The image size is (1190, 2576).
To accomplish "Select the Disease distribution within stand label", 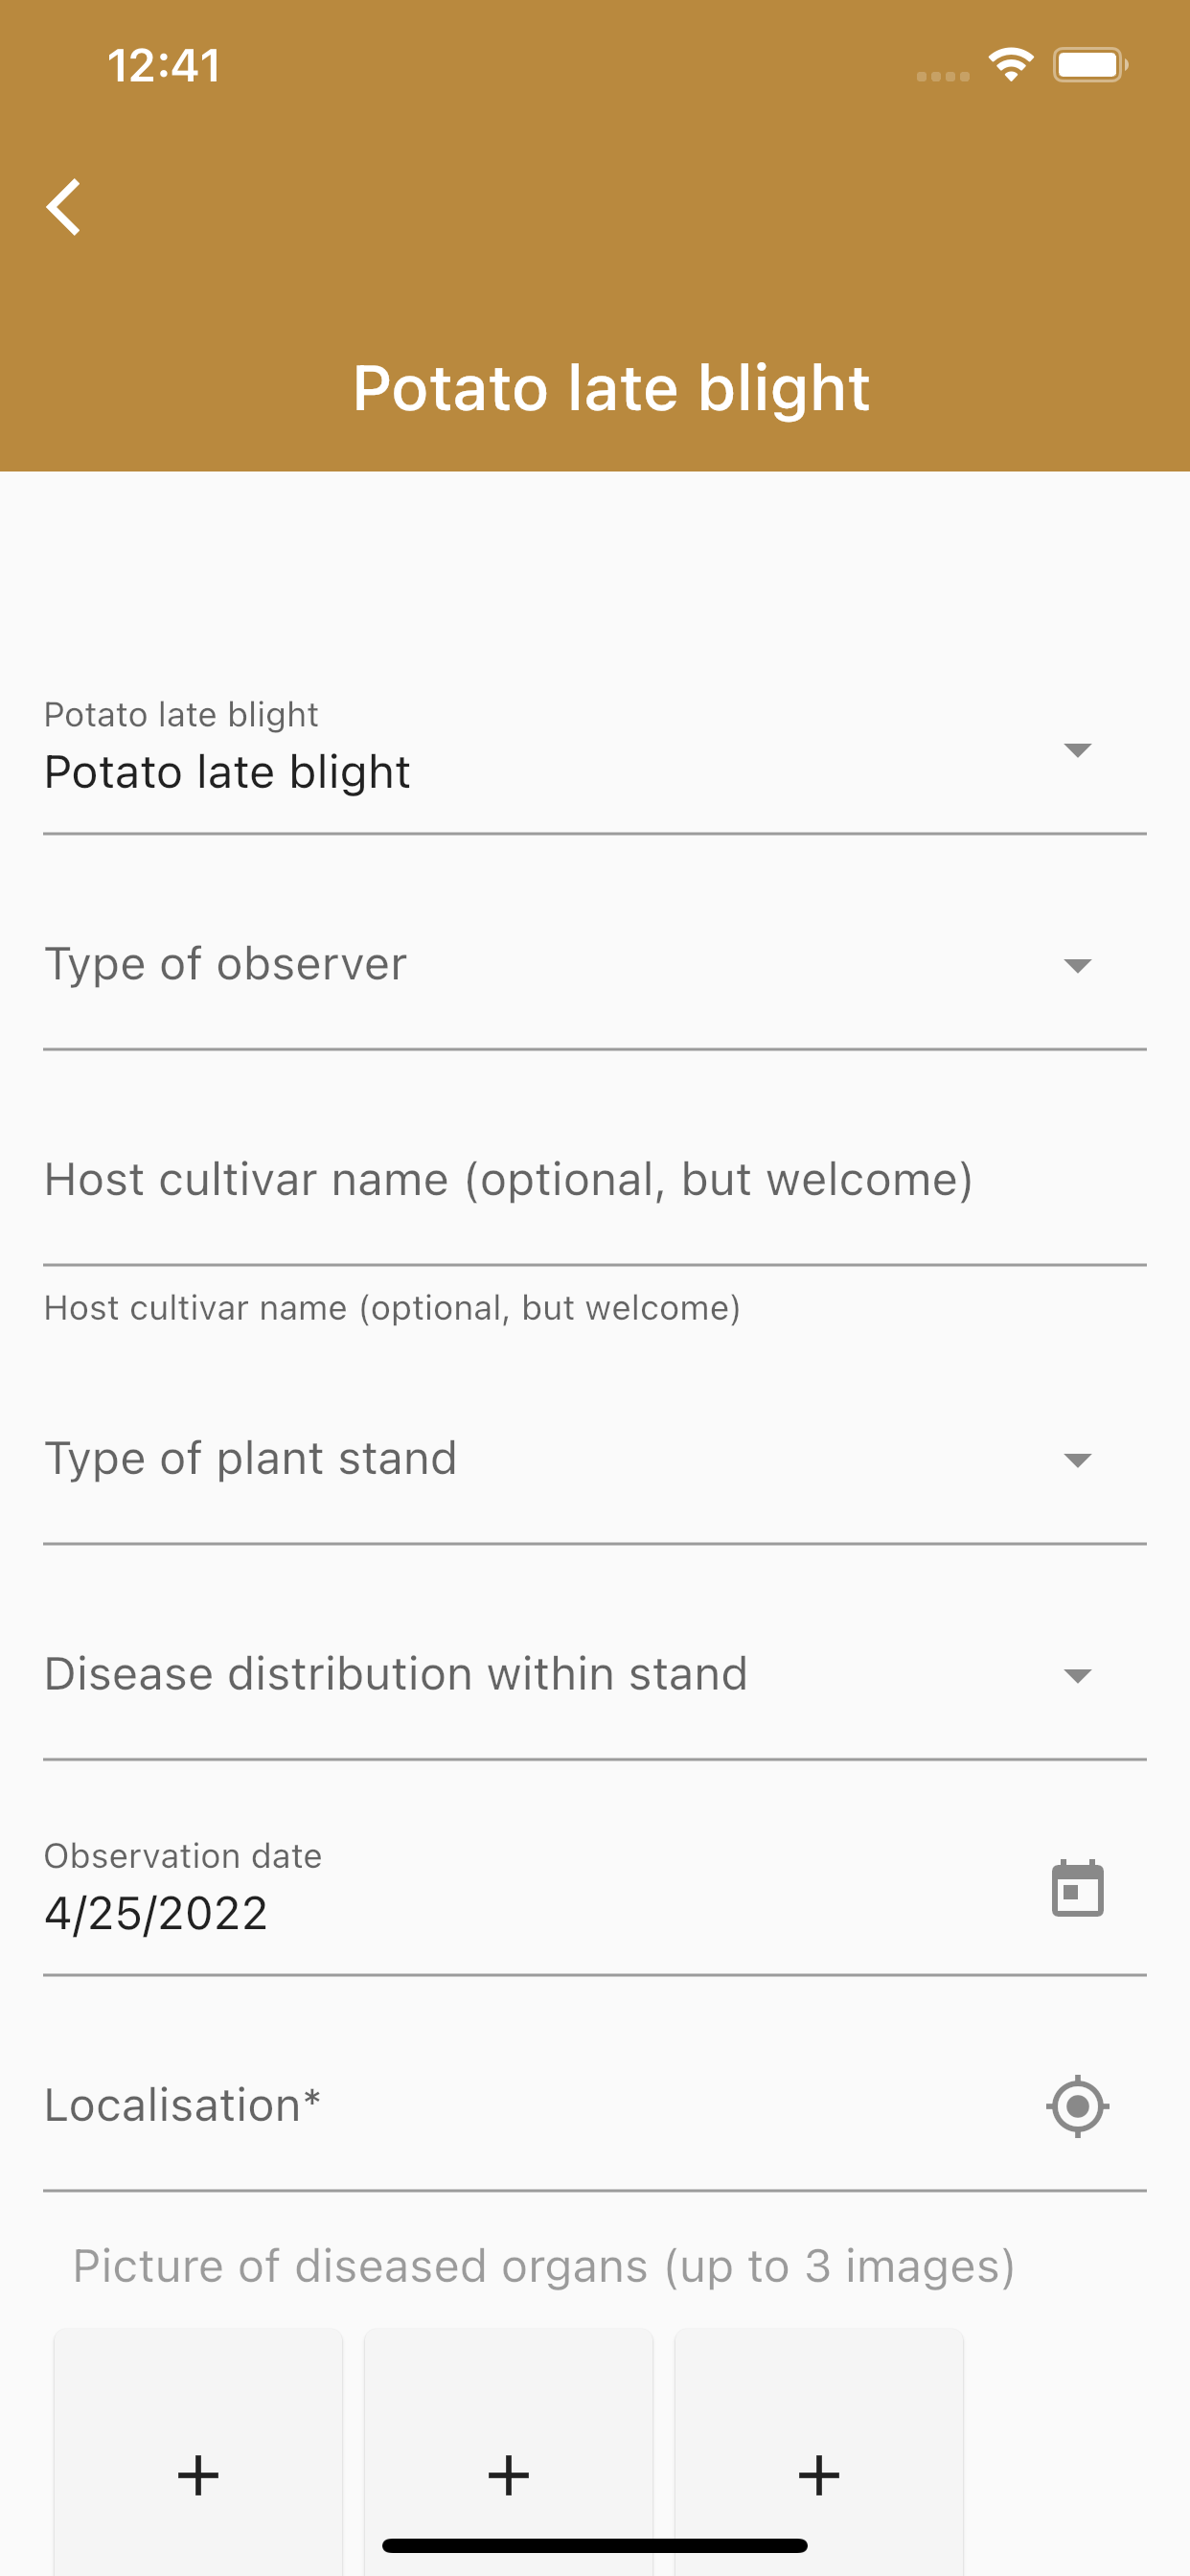I will coord(396,1674).
